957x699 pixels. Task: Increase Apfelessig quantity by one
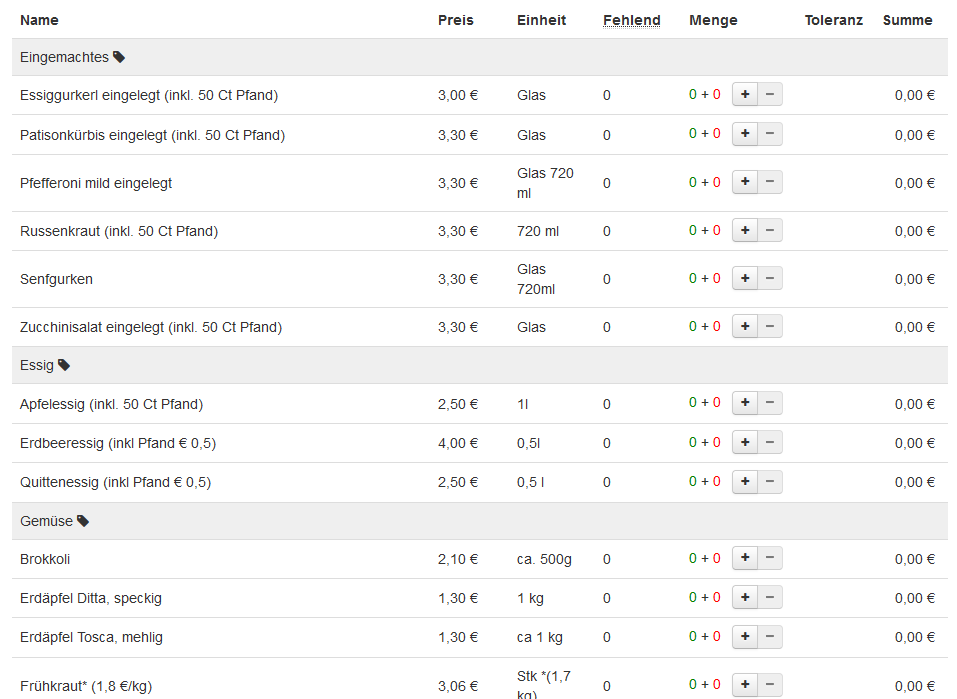coord(744,403)
